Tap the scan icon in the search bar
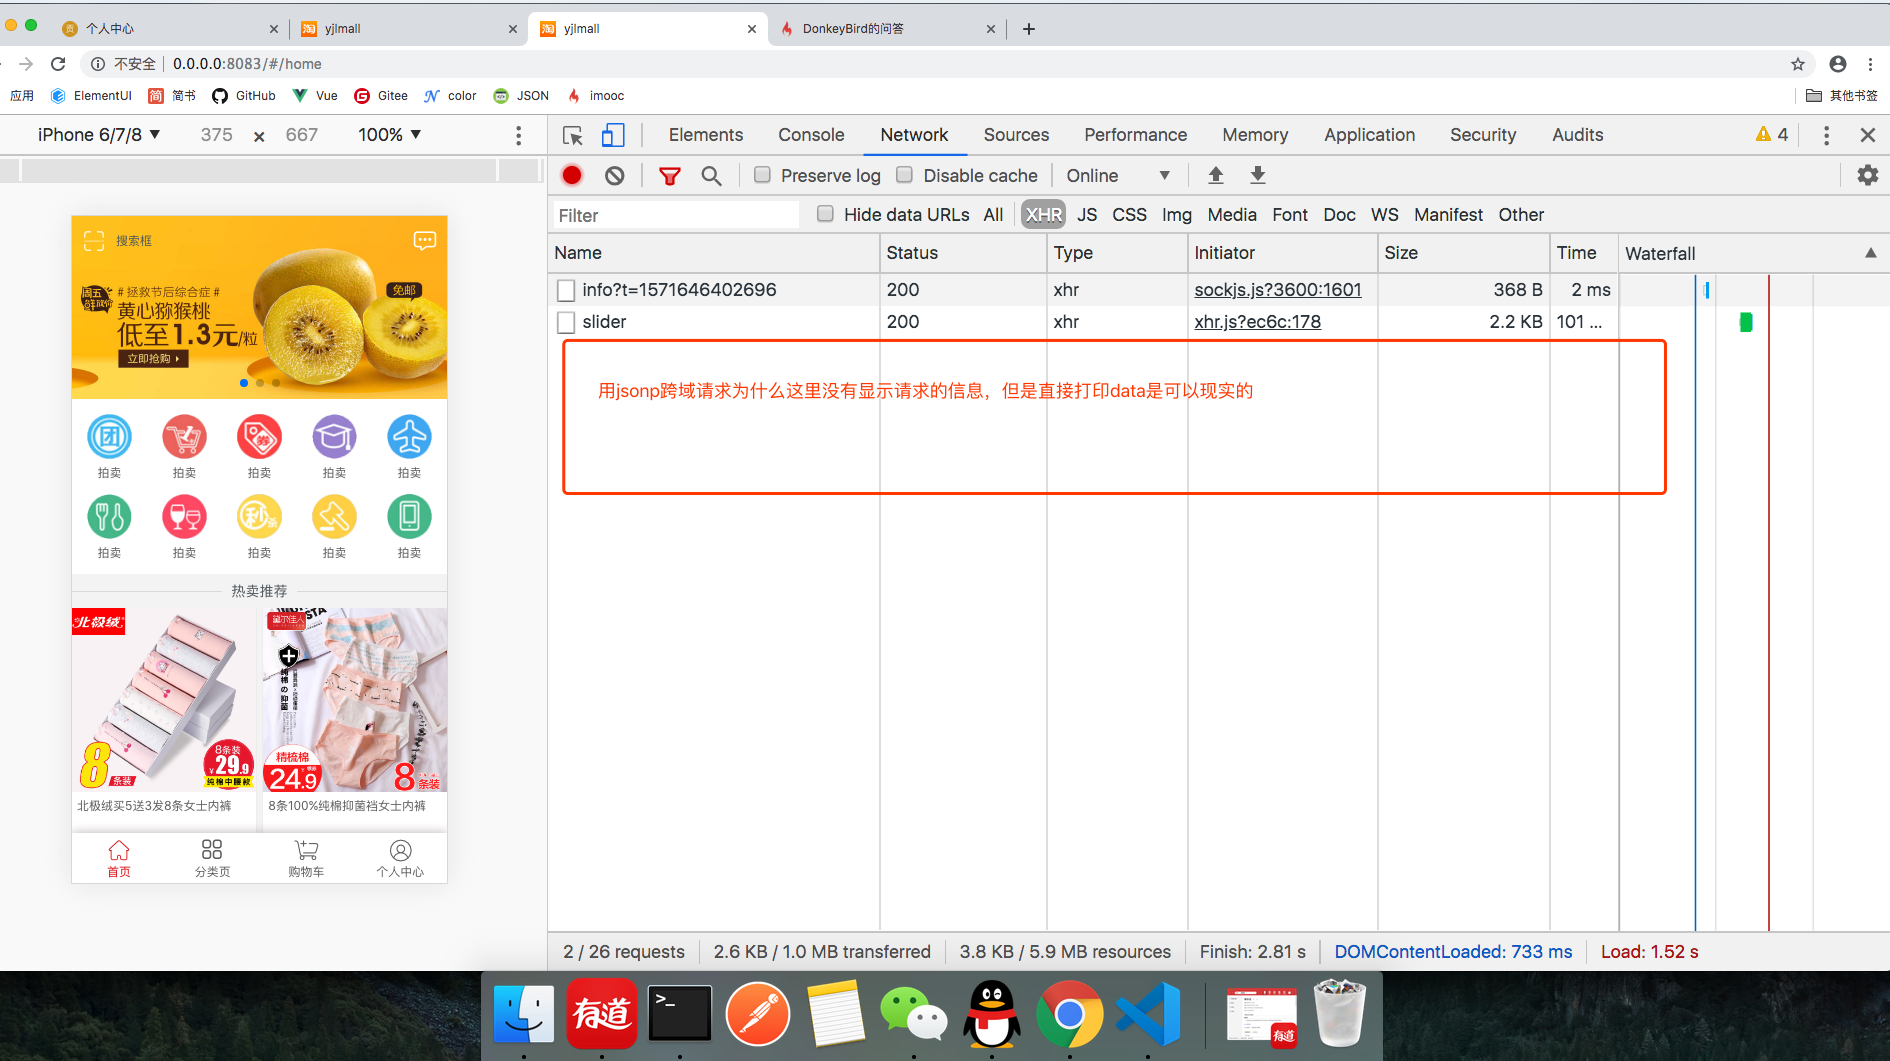 [94, 241]
